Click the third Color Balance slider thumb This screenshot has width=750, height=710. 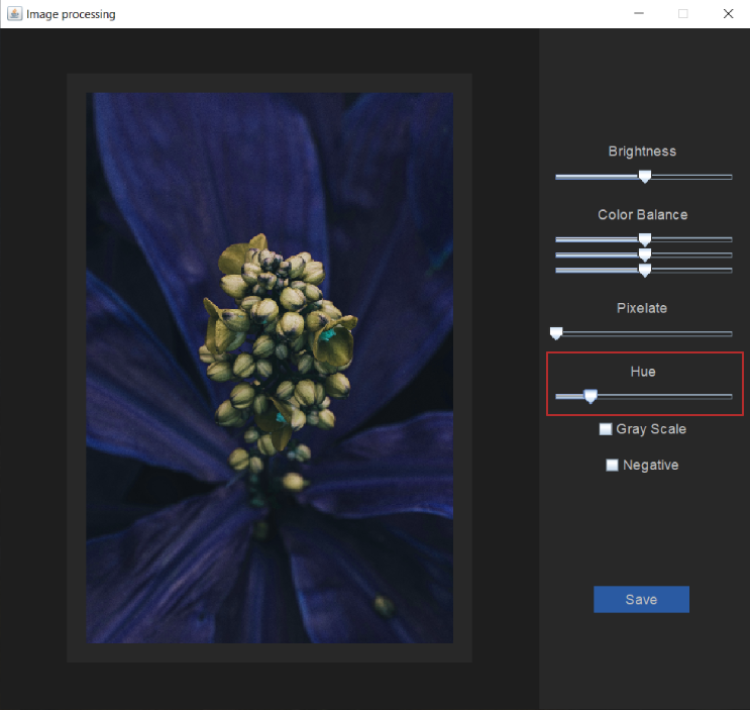tap(645, 270)
